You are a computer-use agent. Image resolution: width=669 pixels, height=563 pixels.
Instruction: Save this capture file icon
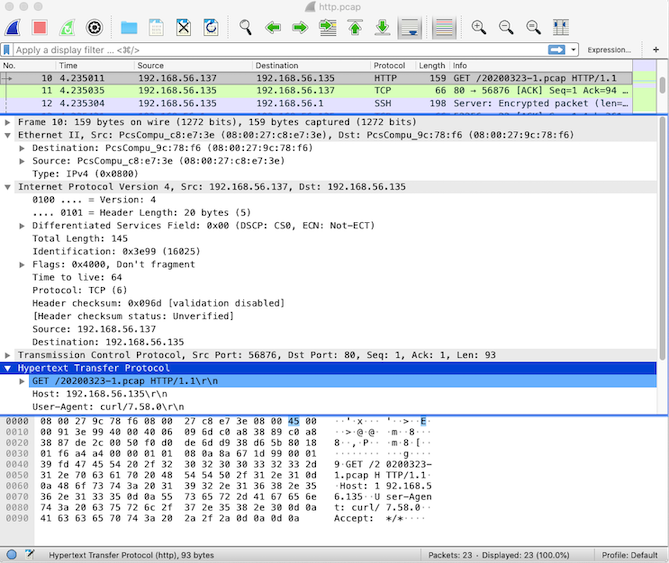(x=156, y=28)
